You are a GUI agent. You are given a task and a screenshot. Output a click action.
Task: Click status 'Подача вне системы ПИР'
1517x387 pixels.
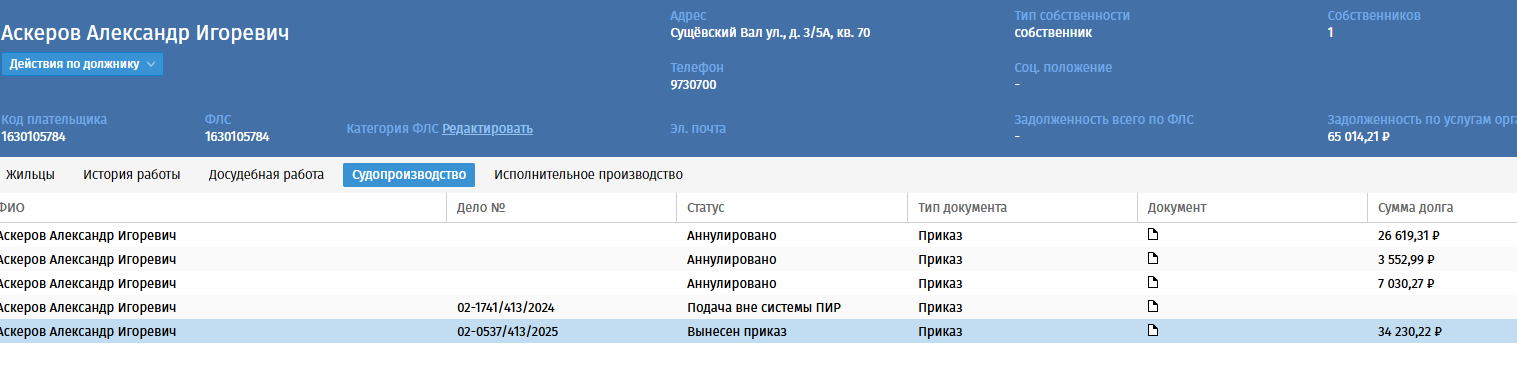tap(764, 308)
